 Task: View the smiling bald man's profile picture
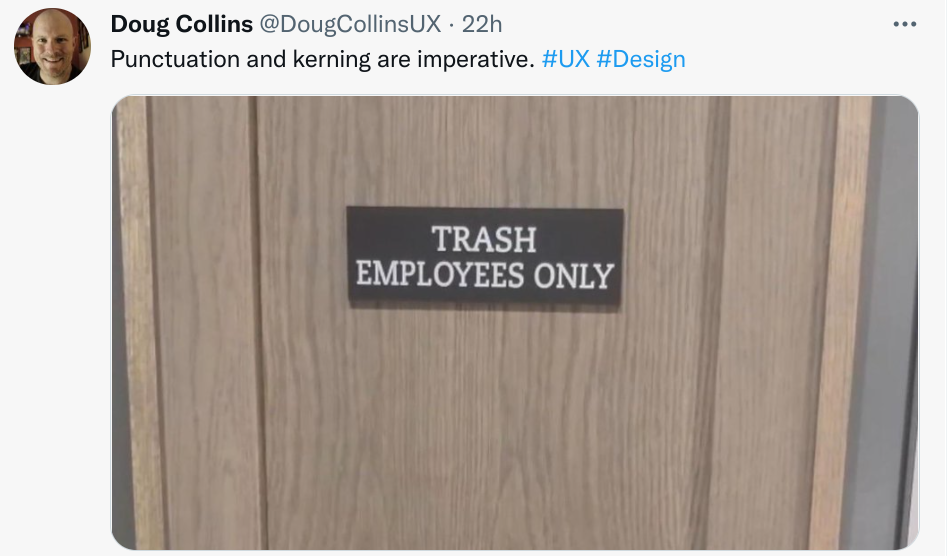[x=53, y=46]
